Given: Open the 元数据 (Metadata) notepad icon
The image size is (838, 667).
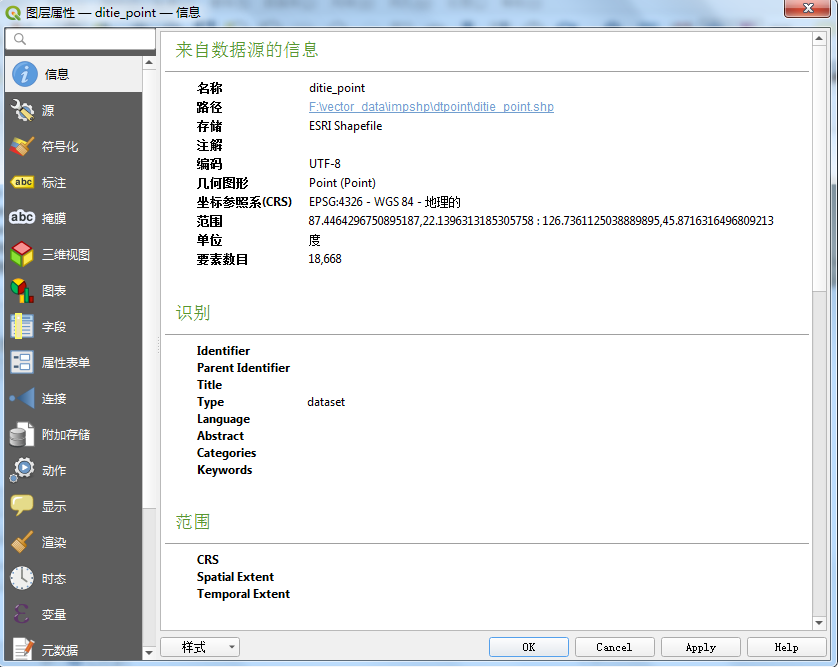Looking at the screenshot, I should 22,650.
